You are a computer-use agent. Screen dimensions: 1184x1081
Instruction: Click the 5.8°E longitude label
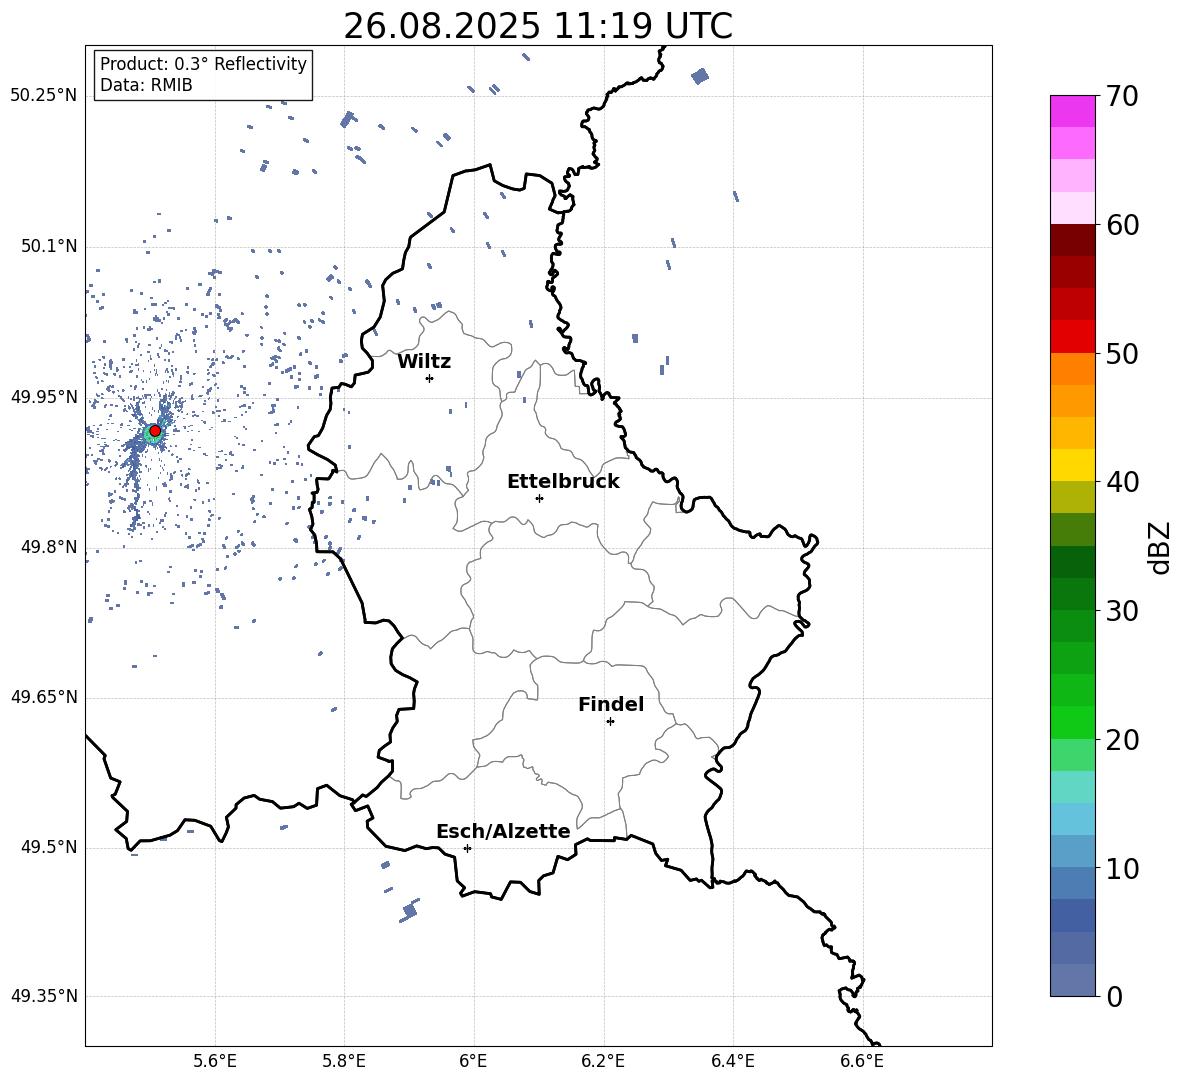[344, 1061]
